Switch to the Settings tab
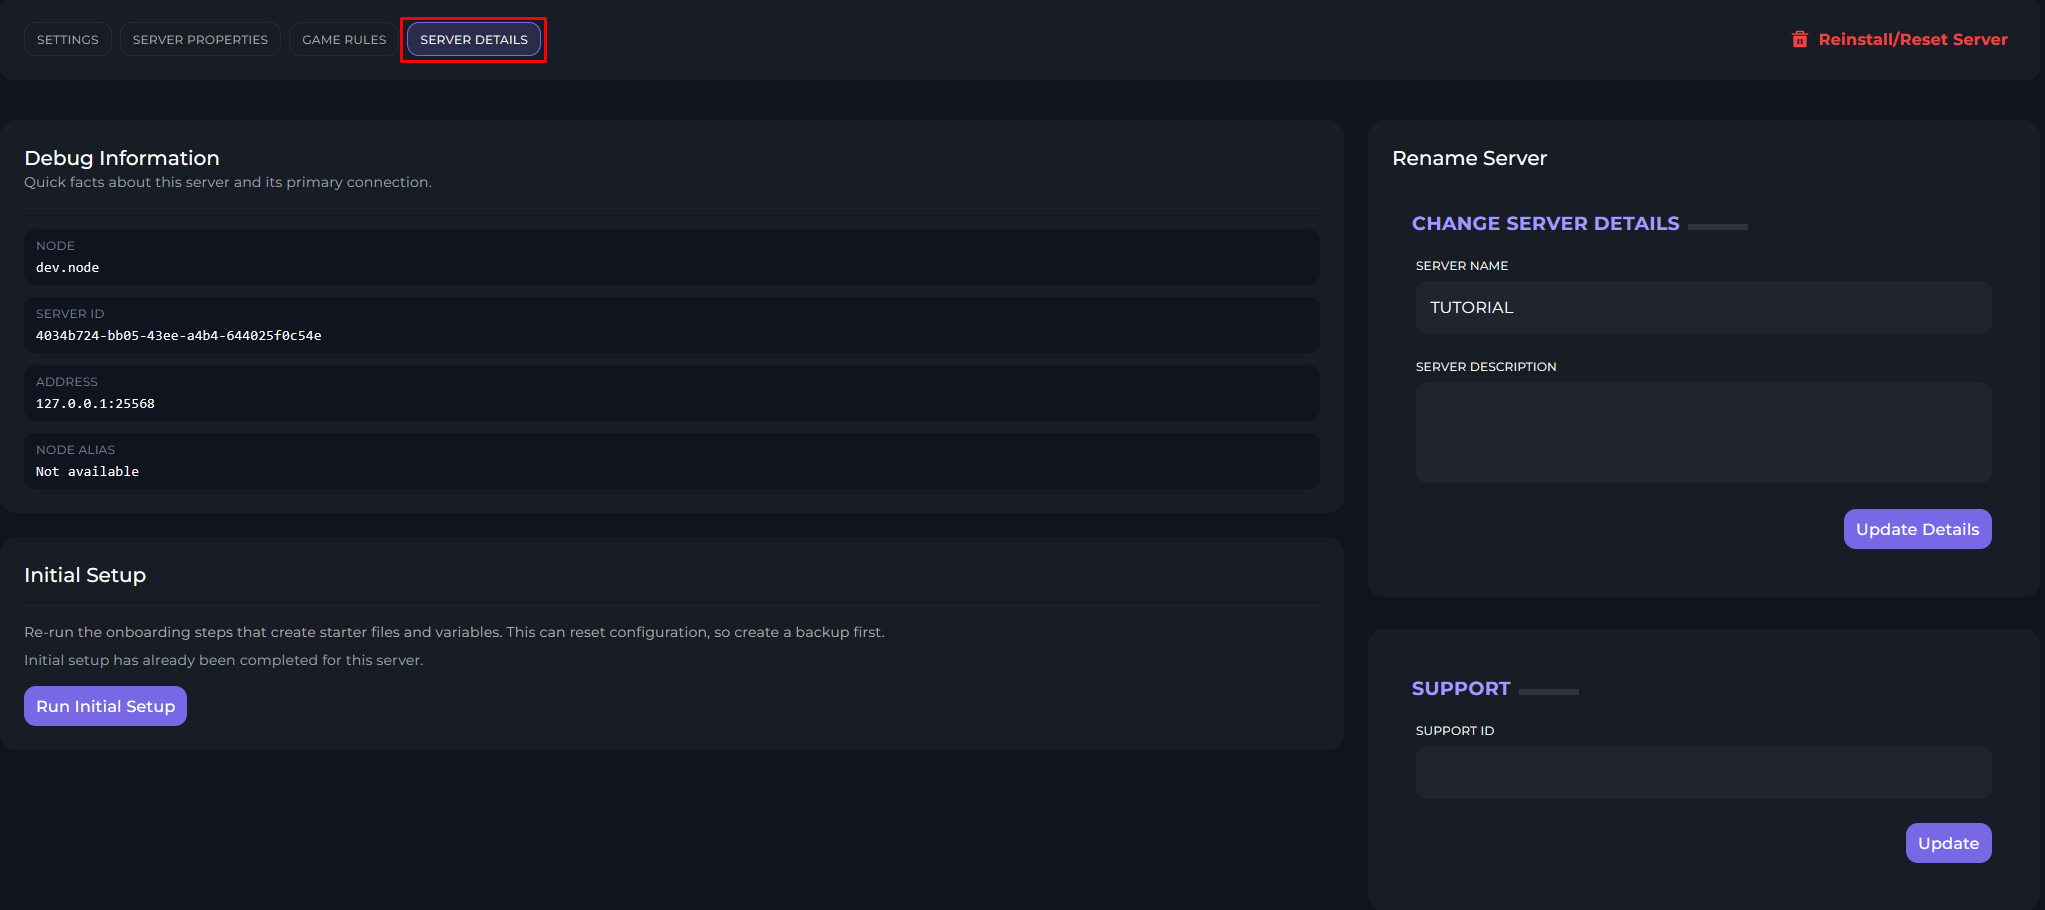 click(x=68, y=40)
